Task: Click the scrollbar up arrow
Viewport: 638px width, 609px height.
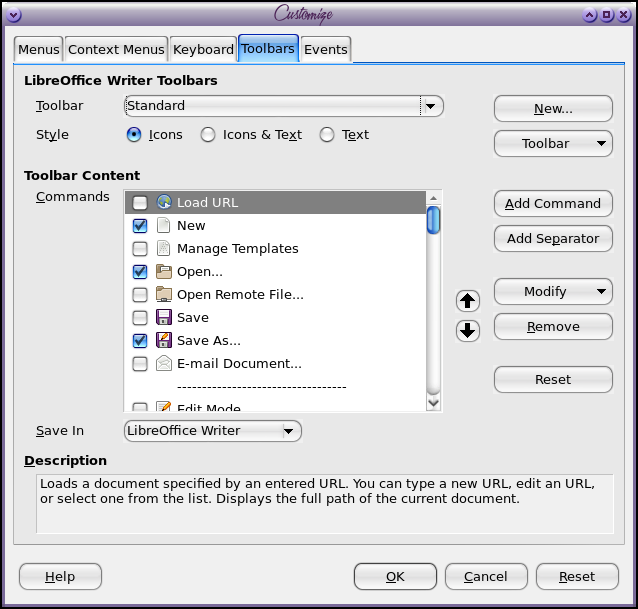Action: click(x=433, y=198)
